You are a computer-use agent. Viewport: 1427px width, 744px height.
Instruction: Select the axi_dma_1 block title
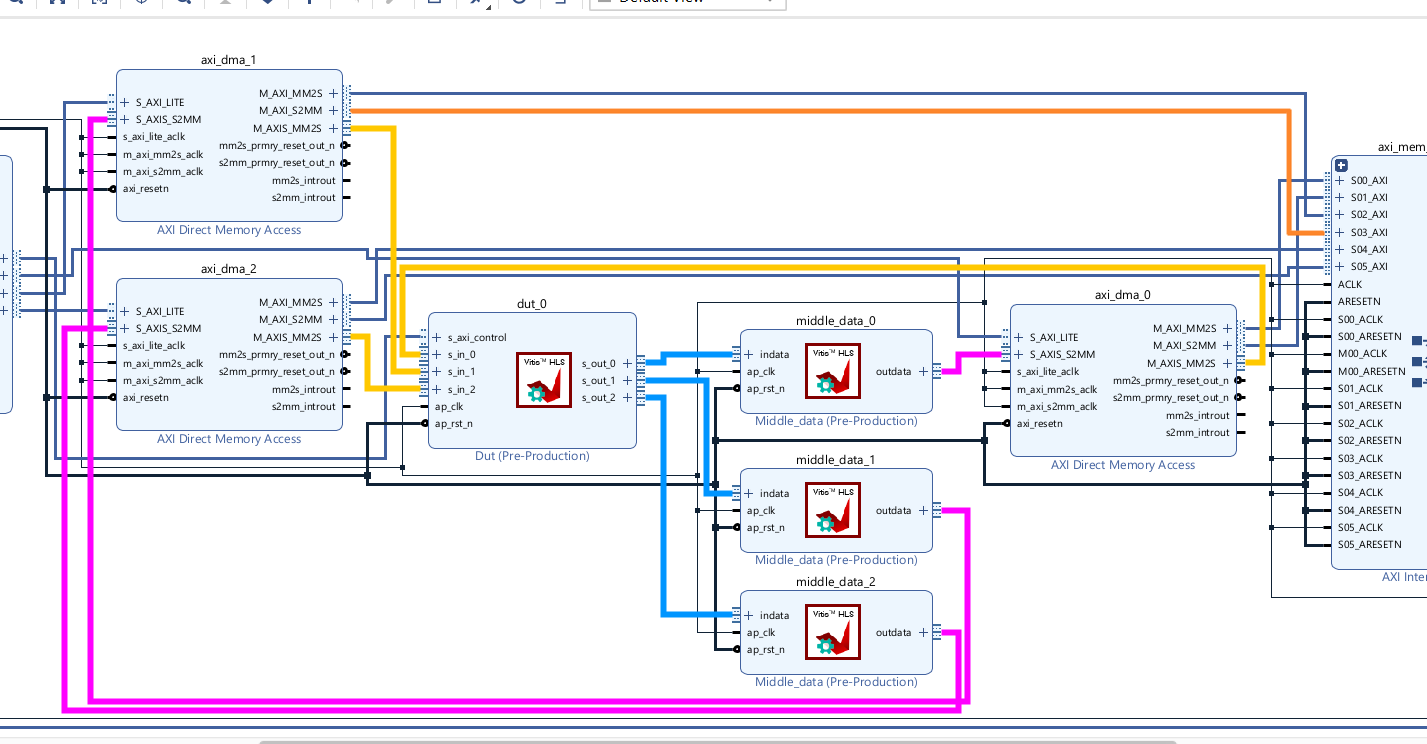coord(229,60)
